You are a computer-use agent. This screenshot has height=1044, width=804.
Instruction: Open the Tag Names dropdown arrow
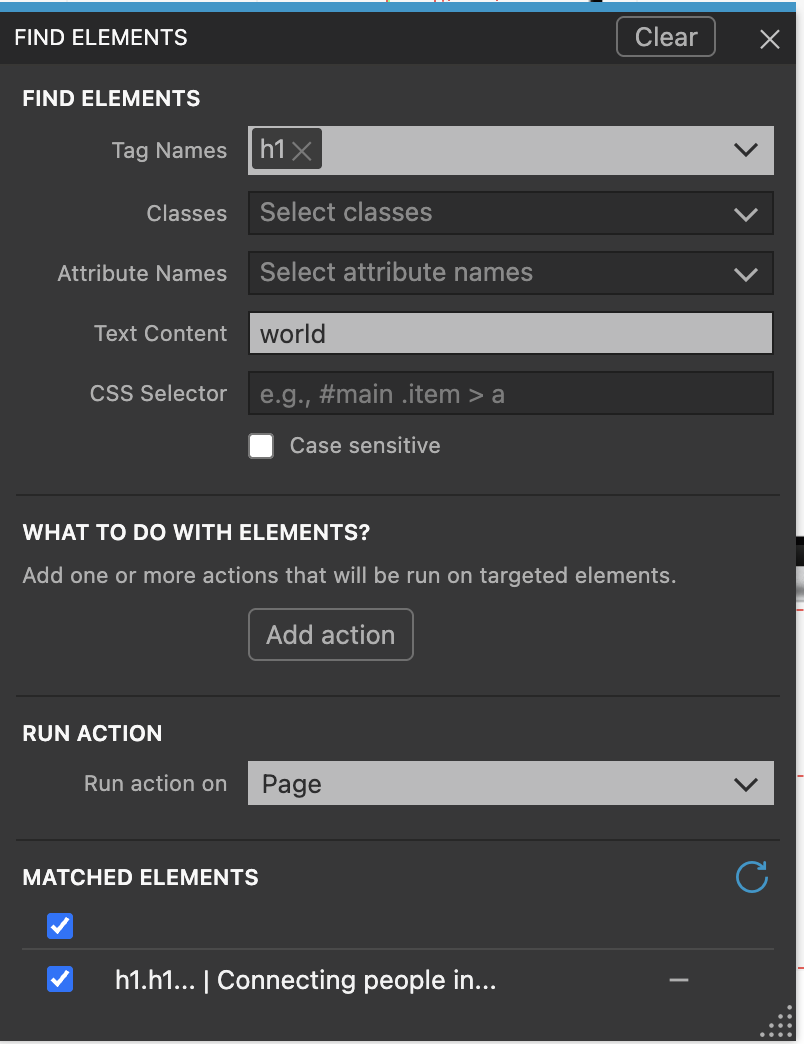coord(746,151)
